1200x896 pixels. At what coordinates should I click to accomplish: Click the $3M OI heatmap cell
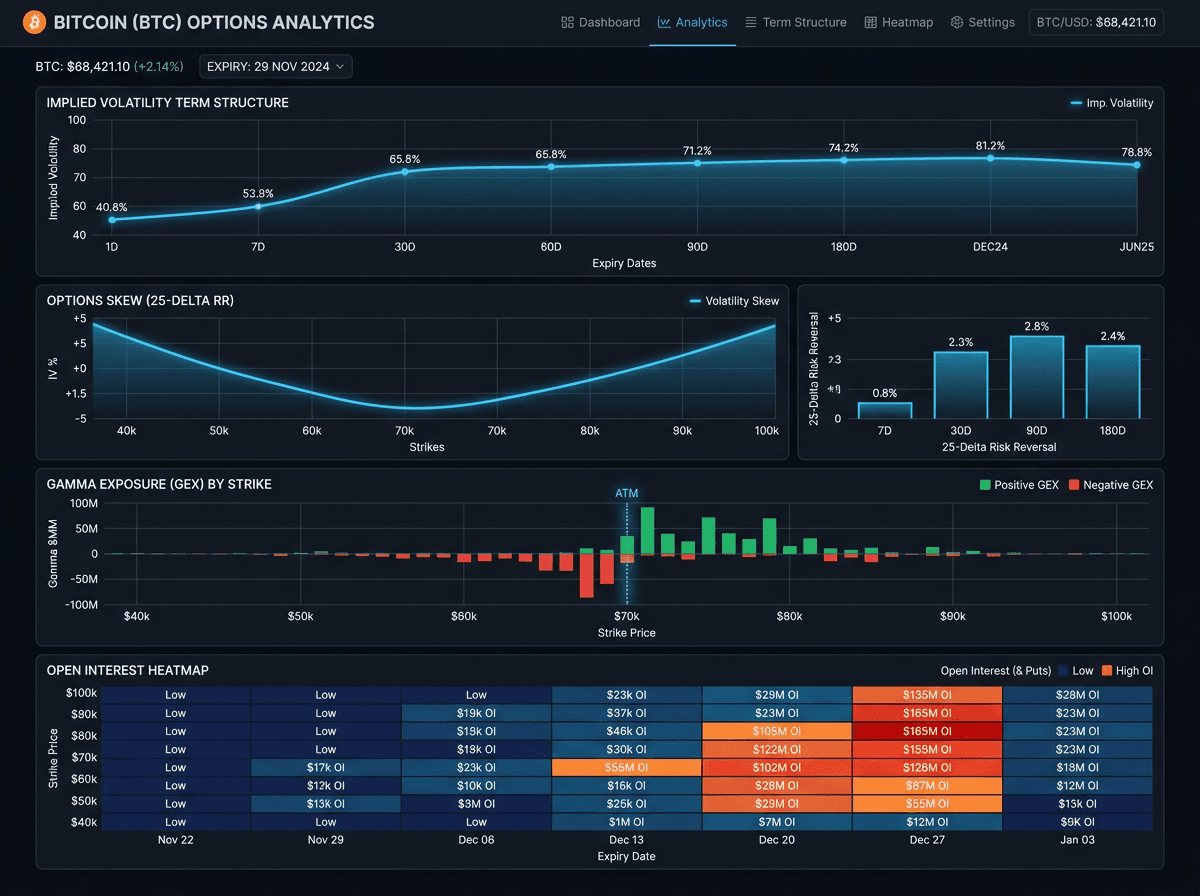pyautogui.click(x=476, y=804)
